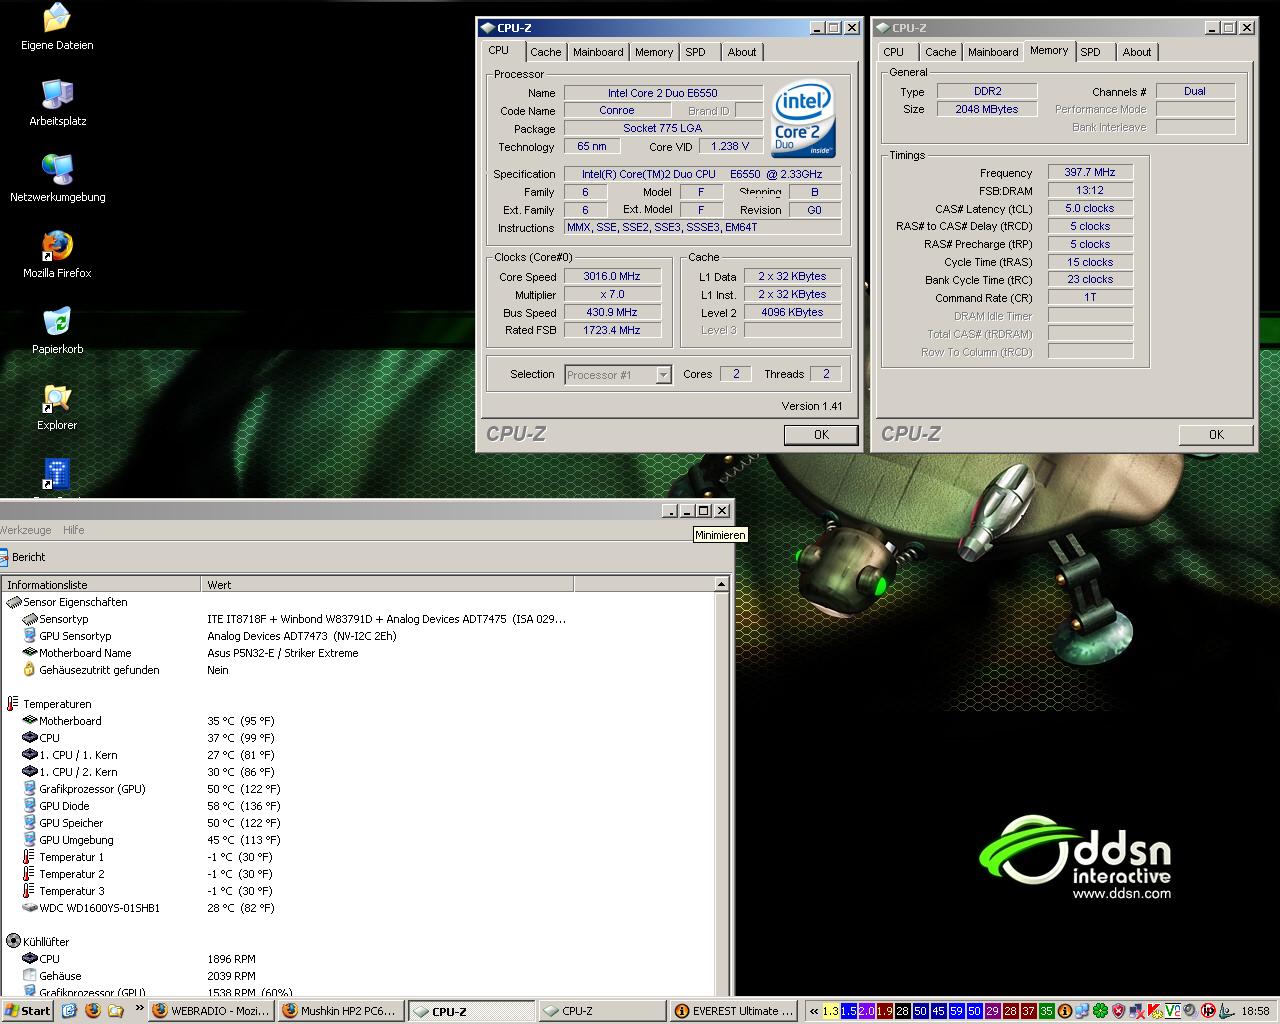Click the folder icon in quick launch

pos(116,1011)
